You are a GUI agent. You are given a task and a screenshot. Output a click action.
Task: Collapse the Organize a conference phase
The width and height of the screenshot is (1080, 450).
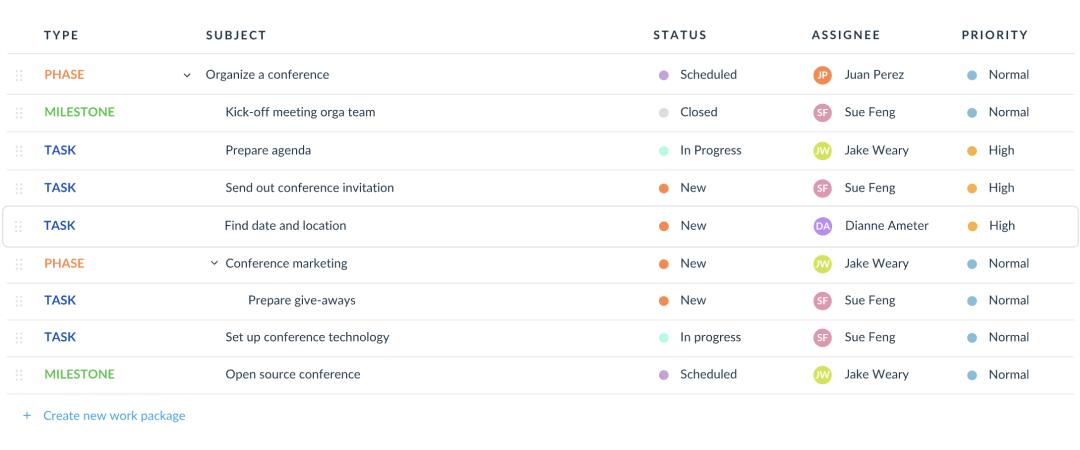coord(187,75)
